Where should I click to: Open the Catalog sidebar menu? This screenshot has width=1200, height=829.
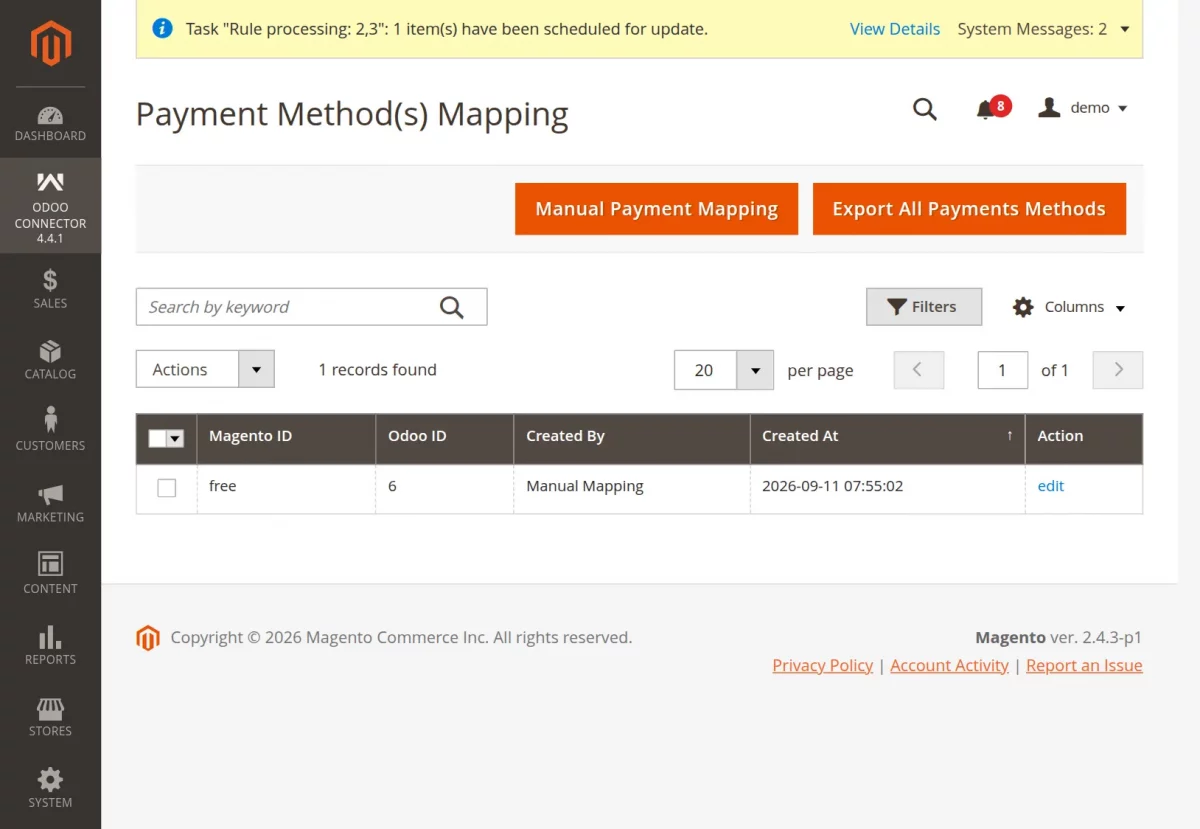coord(50,360)
